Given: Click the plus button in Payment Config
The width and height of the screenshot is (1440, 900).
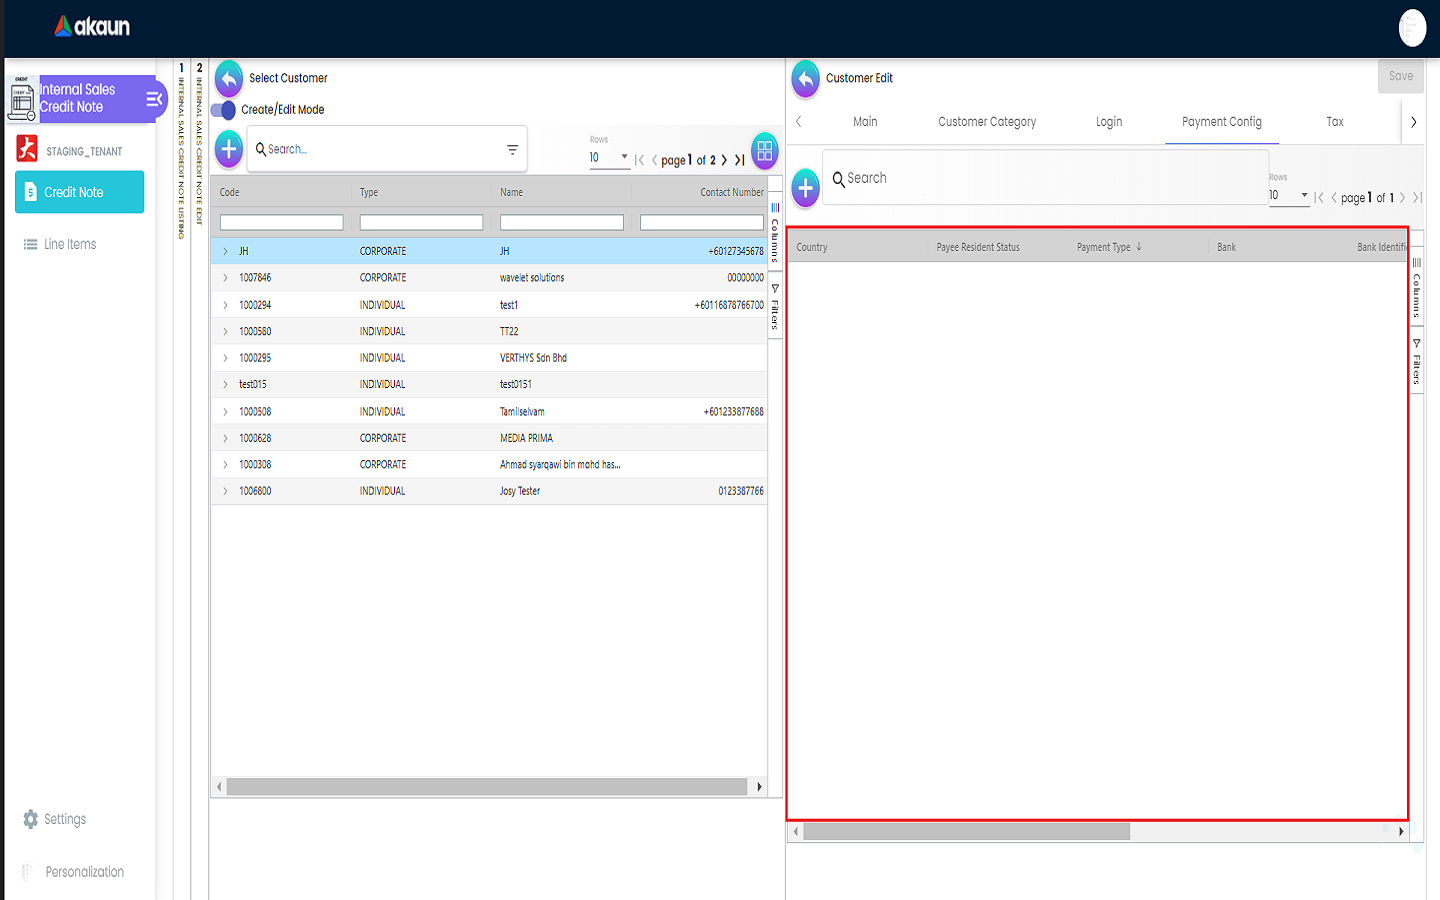Looking at the screenshot, I should point(806,187).
